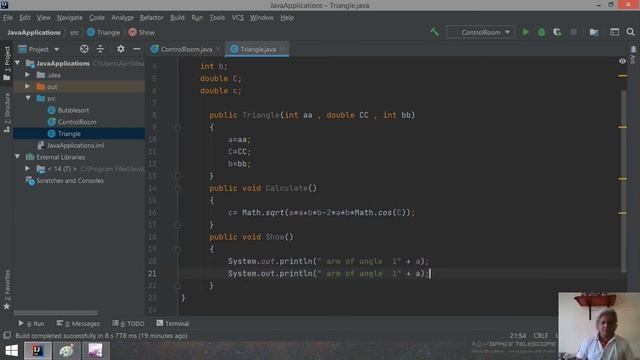Expand the out folder arrow
The width and height of the screenshot is (640, 360).
tap(27, 87)
